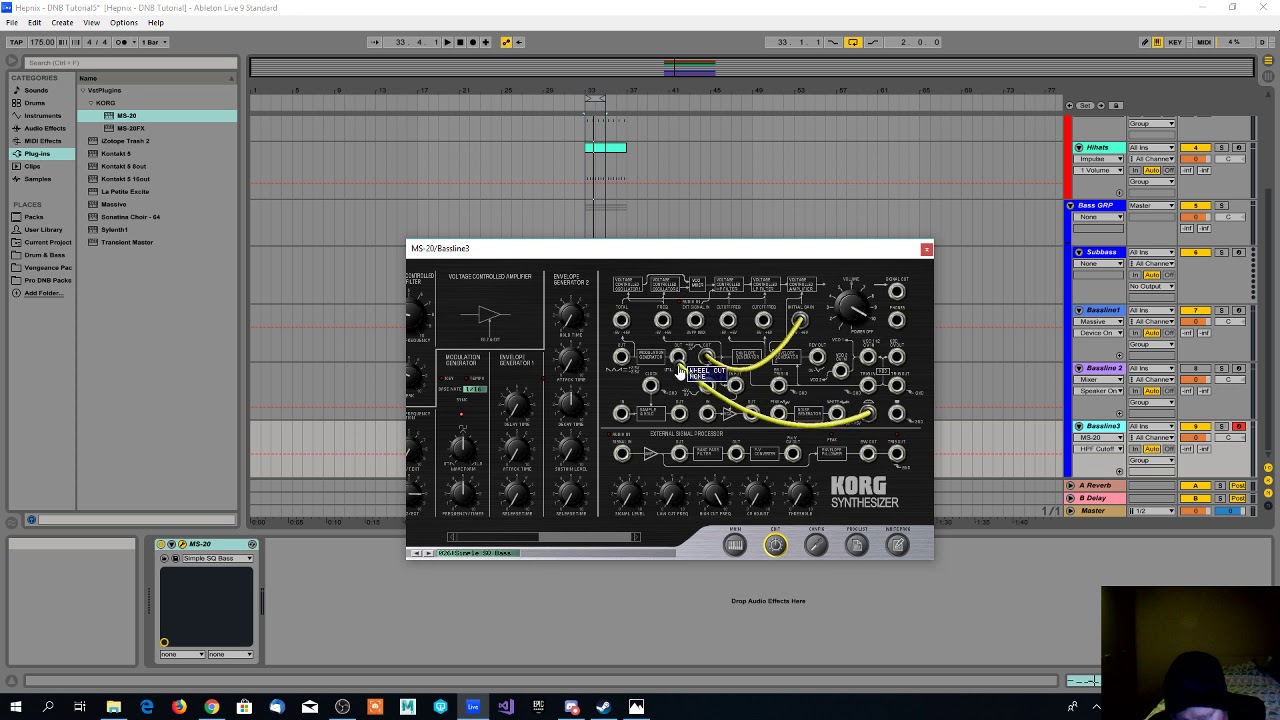Solo the Hihats track
This screenshot has height=720, width=1280.
(1221, 148)
